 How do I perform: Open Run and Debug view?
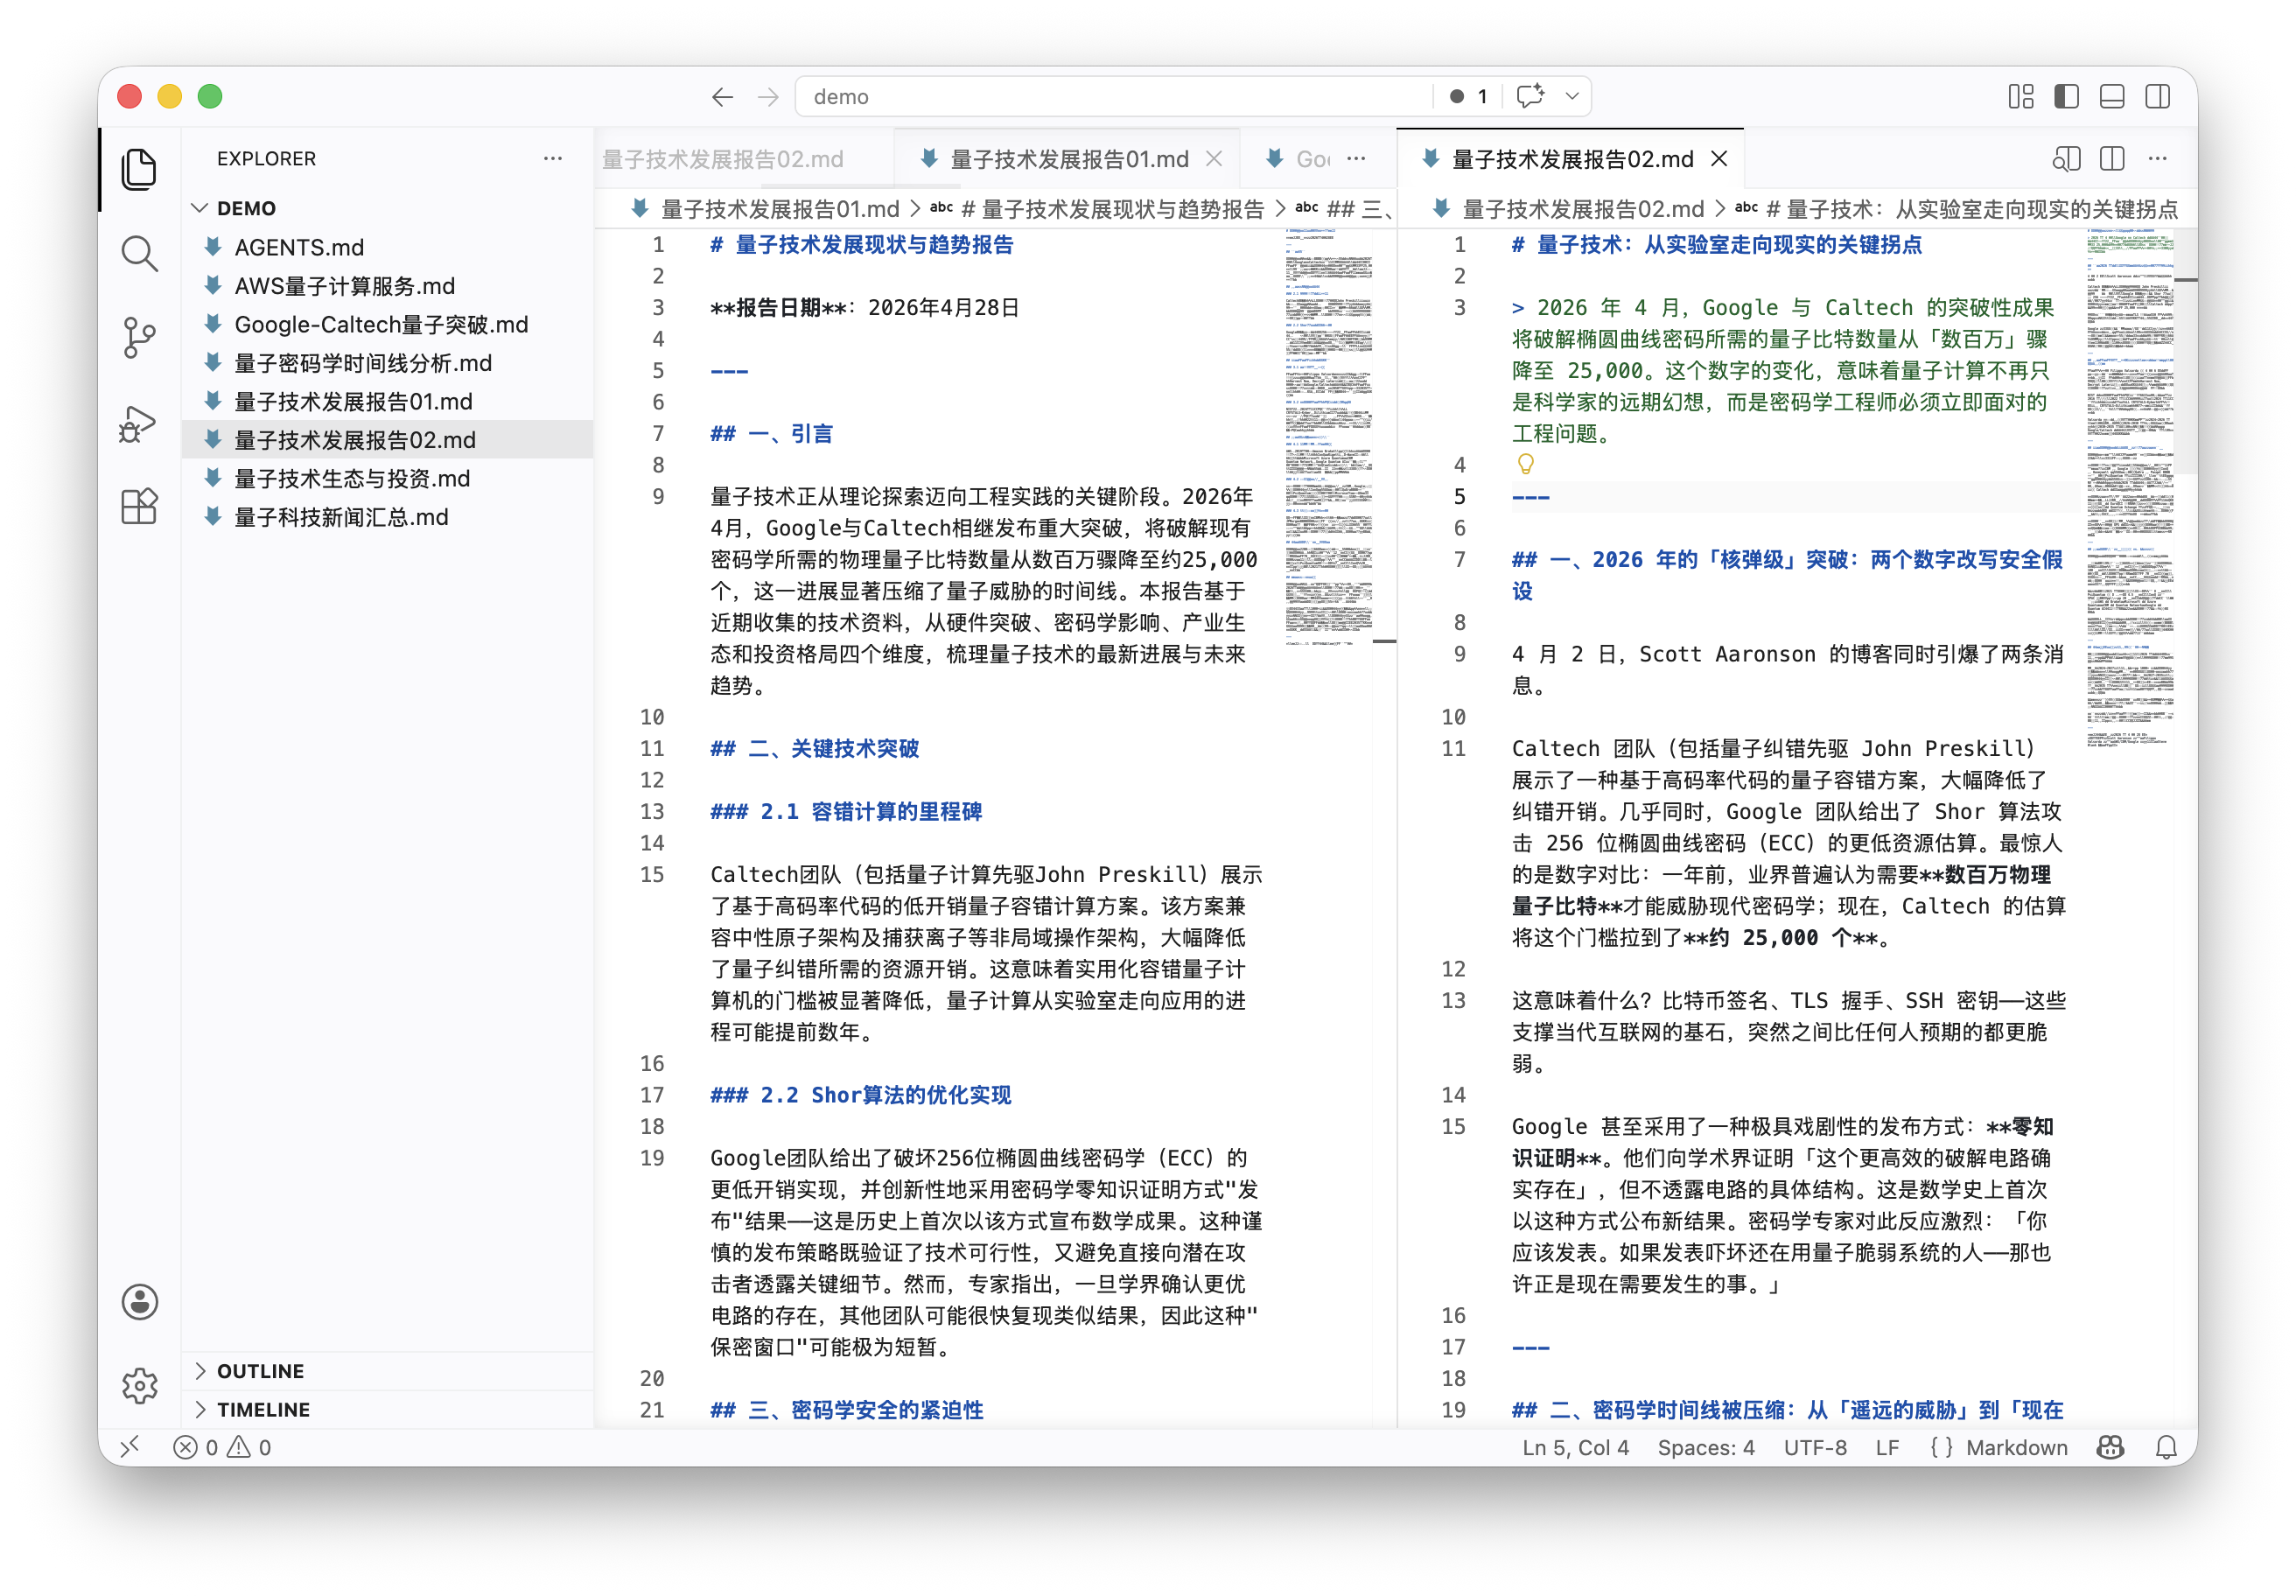click(x=139, y=423)
